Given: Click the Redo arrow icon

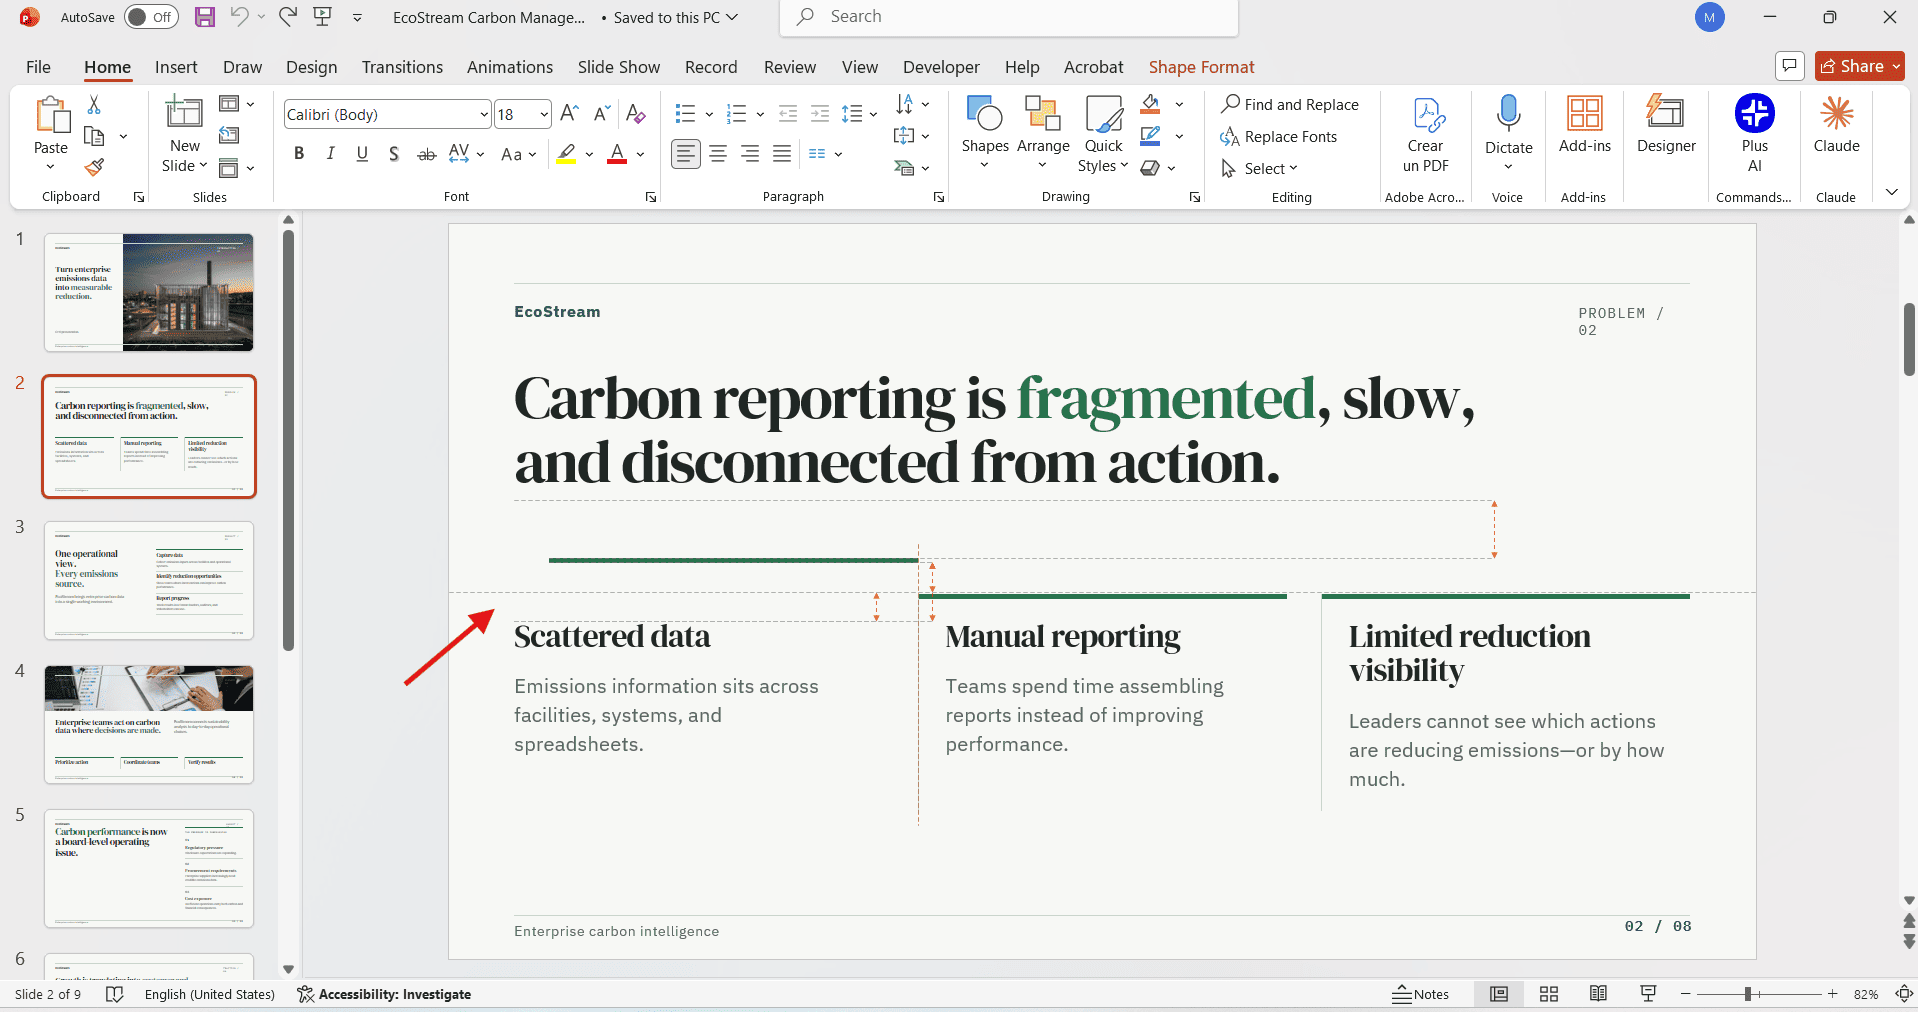Looking at the screenshot, I should (288, 17).
